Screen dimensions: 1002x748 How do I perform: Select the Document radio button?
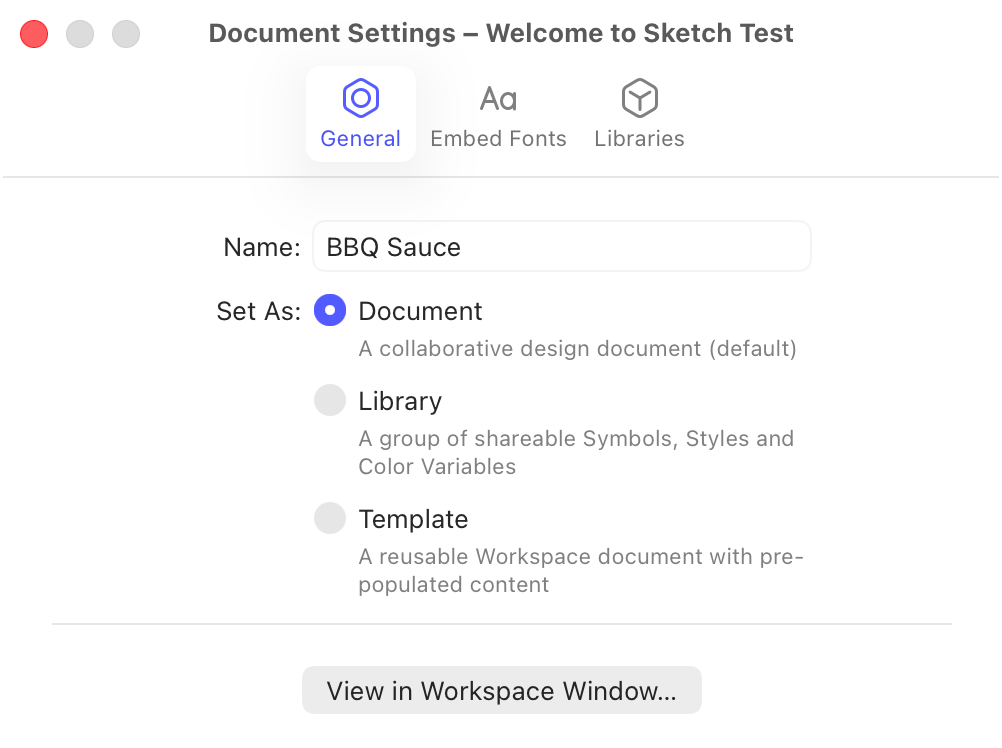pyautogui.click(x=330, y=310)
